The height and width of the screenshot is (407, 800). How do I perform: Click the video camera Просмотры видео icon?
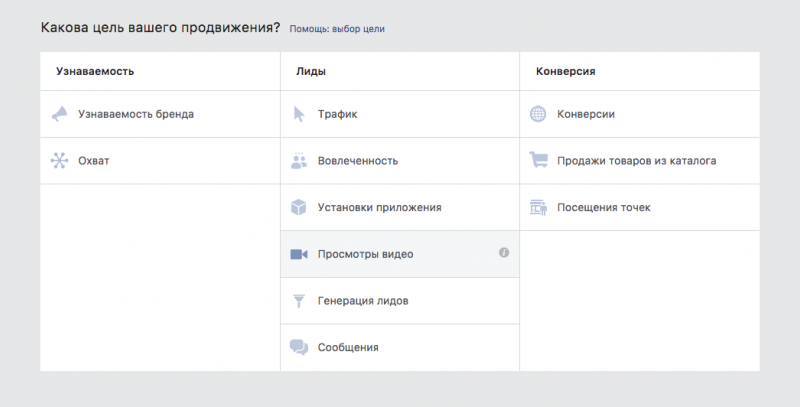299,254
